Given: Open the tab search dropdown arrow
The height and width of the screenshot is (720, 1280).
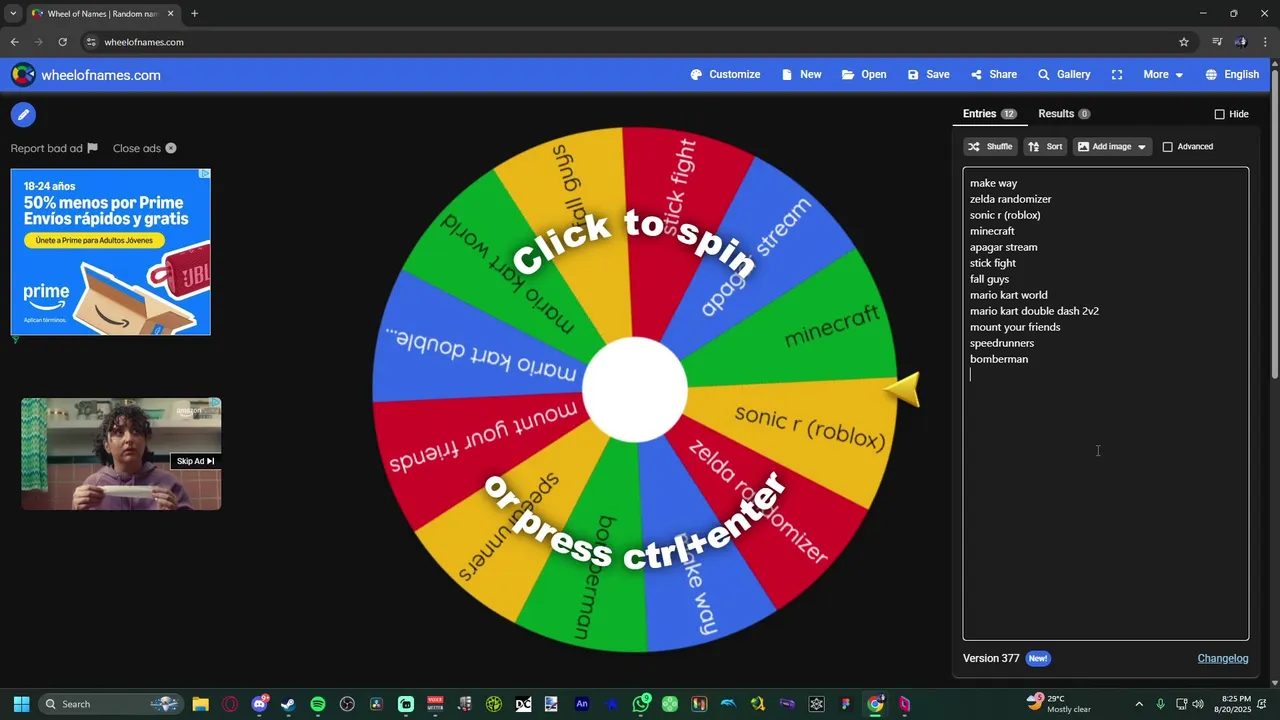Looking at the screenshot, I should [x=13, y=14].
